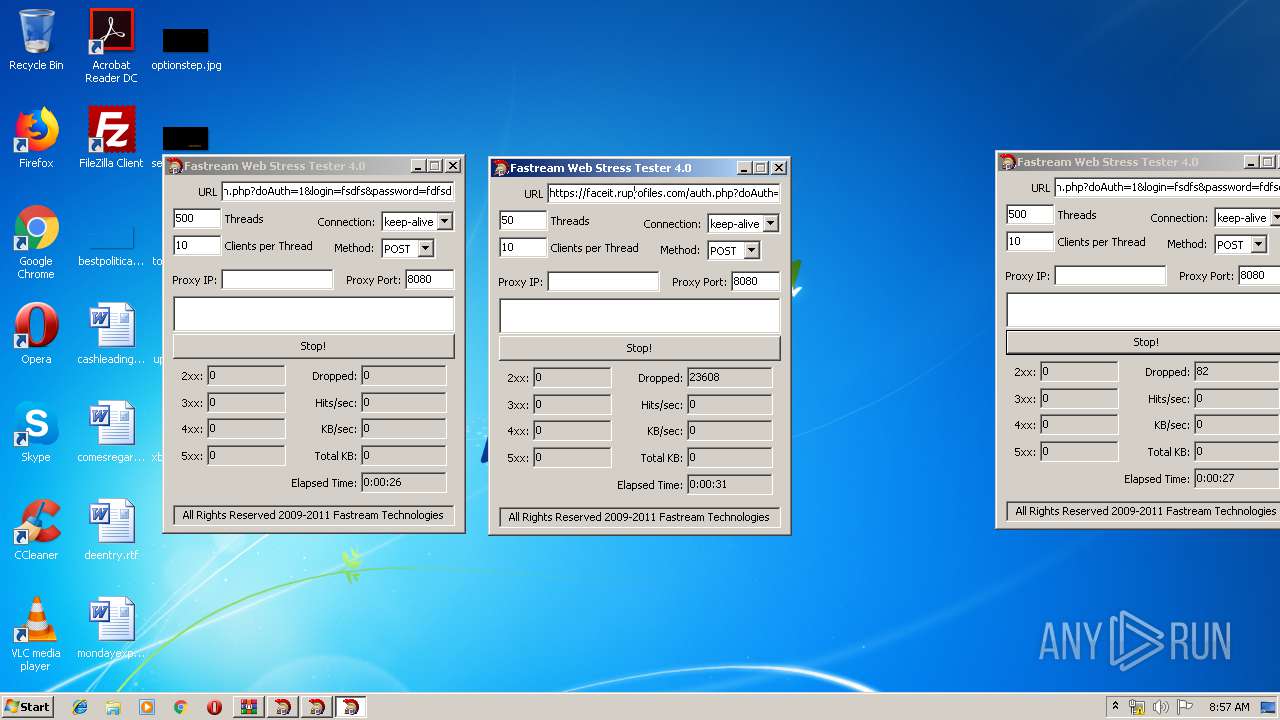The width and height of the screenshot is (1280, 720).
Task: Click Elapsed Time 0:00:31 in middle window
Action: point(729,485)
